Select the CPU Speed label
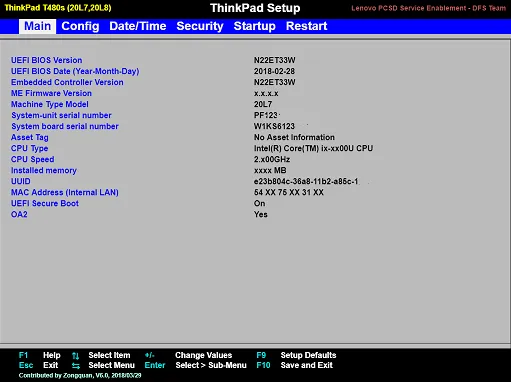Image resolution: width=511 pixels, height=382 pixels. pyautogui.click(x=33, y=159)
